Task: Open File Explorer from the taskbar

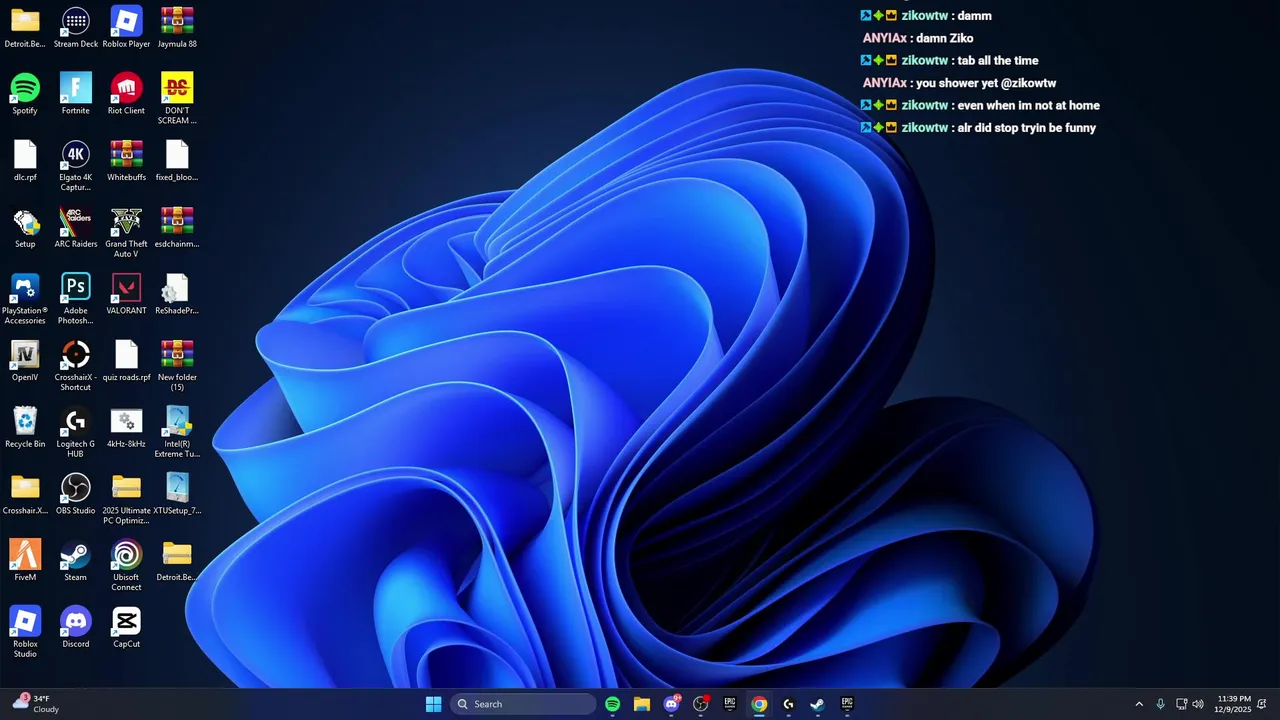Action: (x=642, y=704)
